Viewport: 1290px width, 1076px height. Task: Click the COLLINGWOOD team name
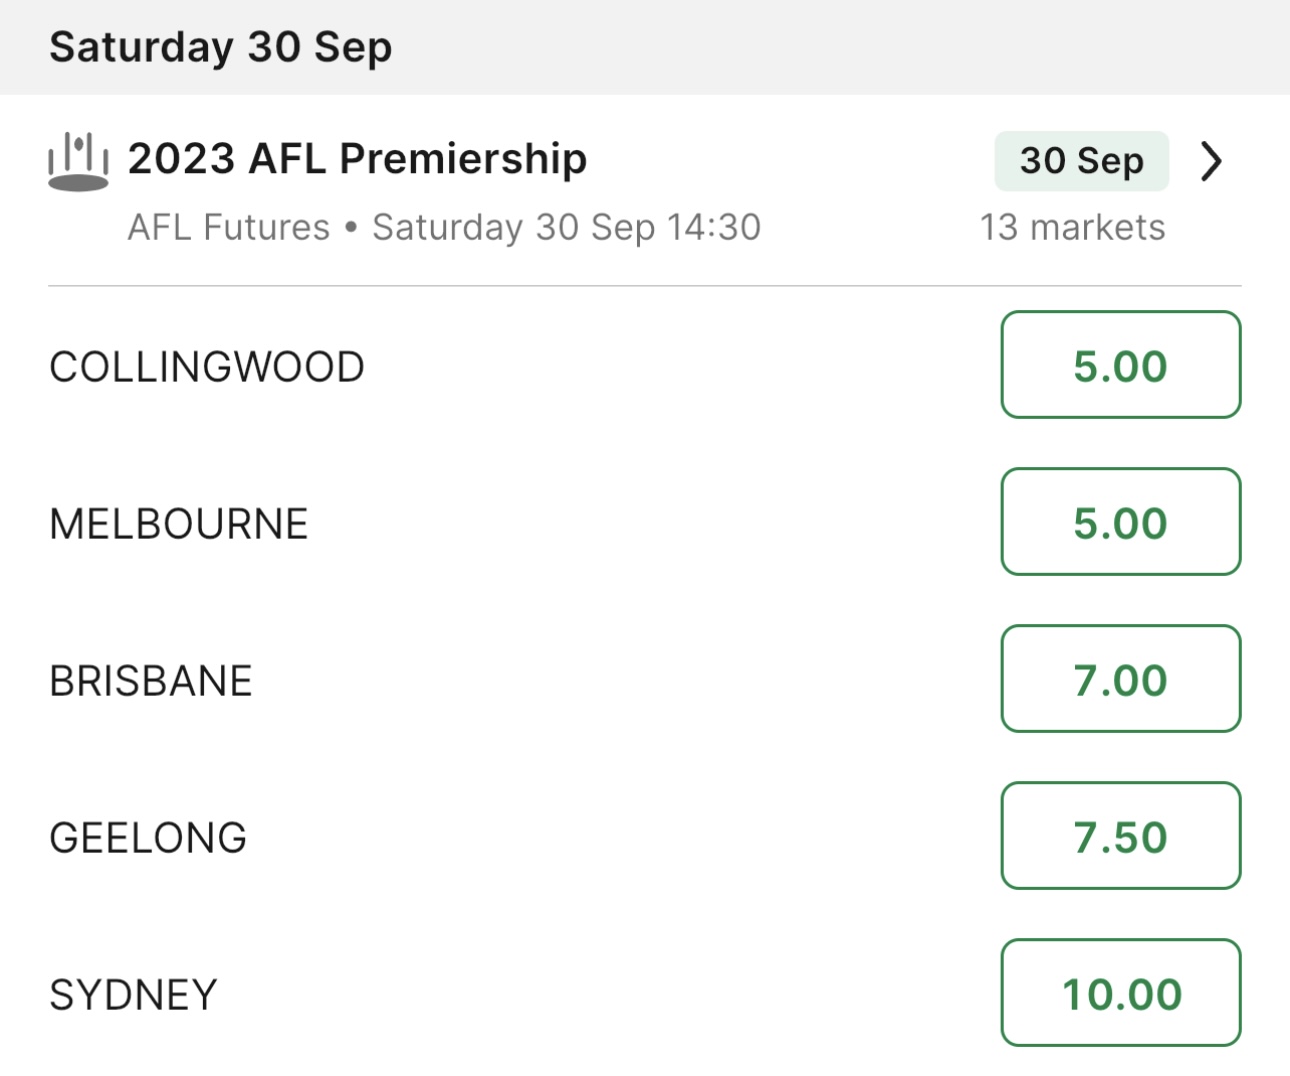click(207, 367)
